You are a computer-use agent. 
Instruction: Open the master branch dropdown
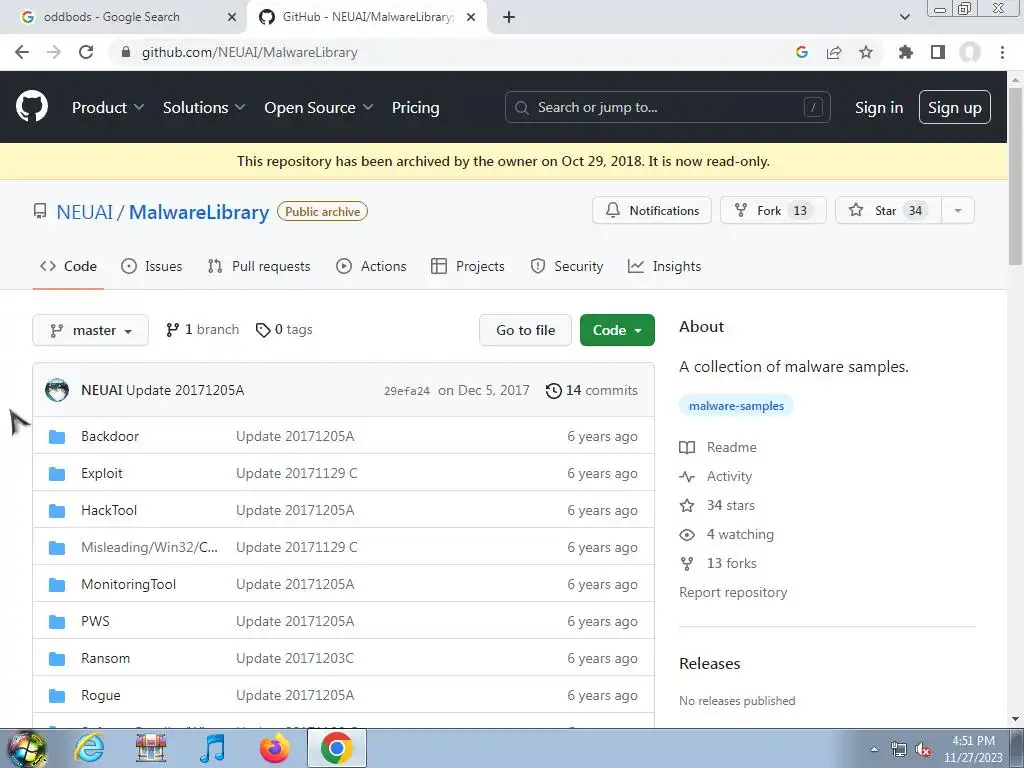point(90,330)
